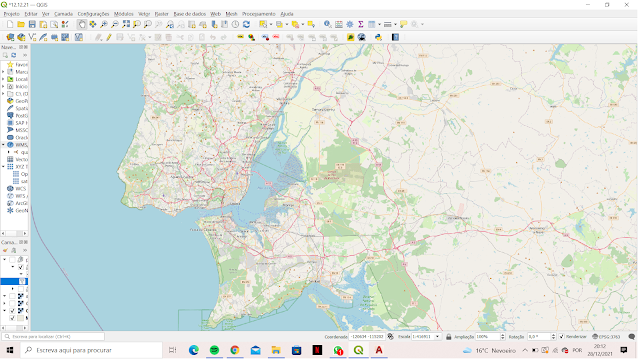Open the Python console icon
The image size is (640, 361).
(x=378, y=38)
